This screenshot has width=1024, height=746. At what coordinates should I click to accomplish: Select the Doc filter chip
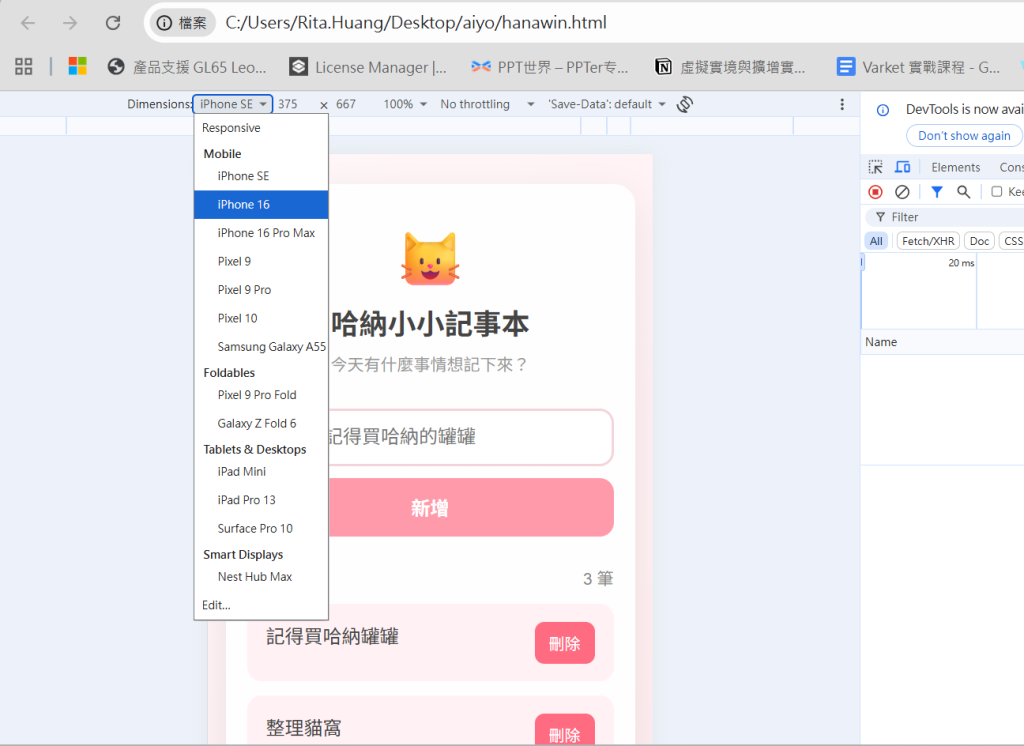tap(979, 241)
